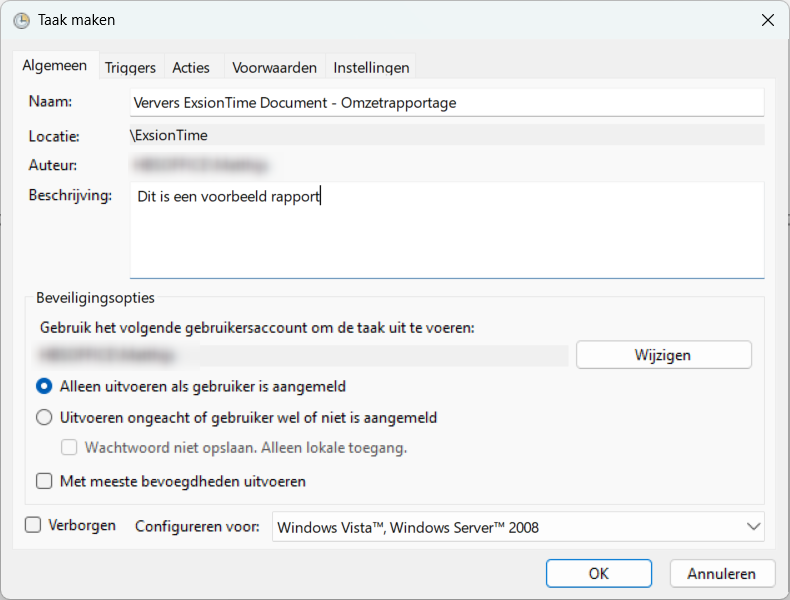Click into the Naam text field
The width and height of the screenshot is (790, 600).
(x=446, y=102)
